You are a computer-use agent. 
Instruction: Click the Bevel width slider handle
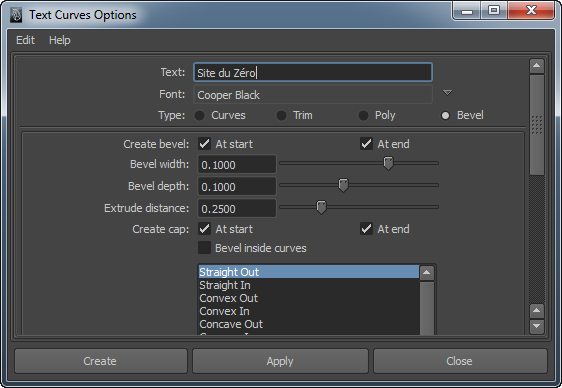pos(388,163)
